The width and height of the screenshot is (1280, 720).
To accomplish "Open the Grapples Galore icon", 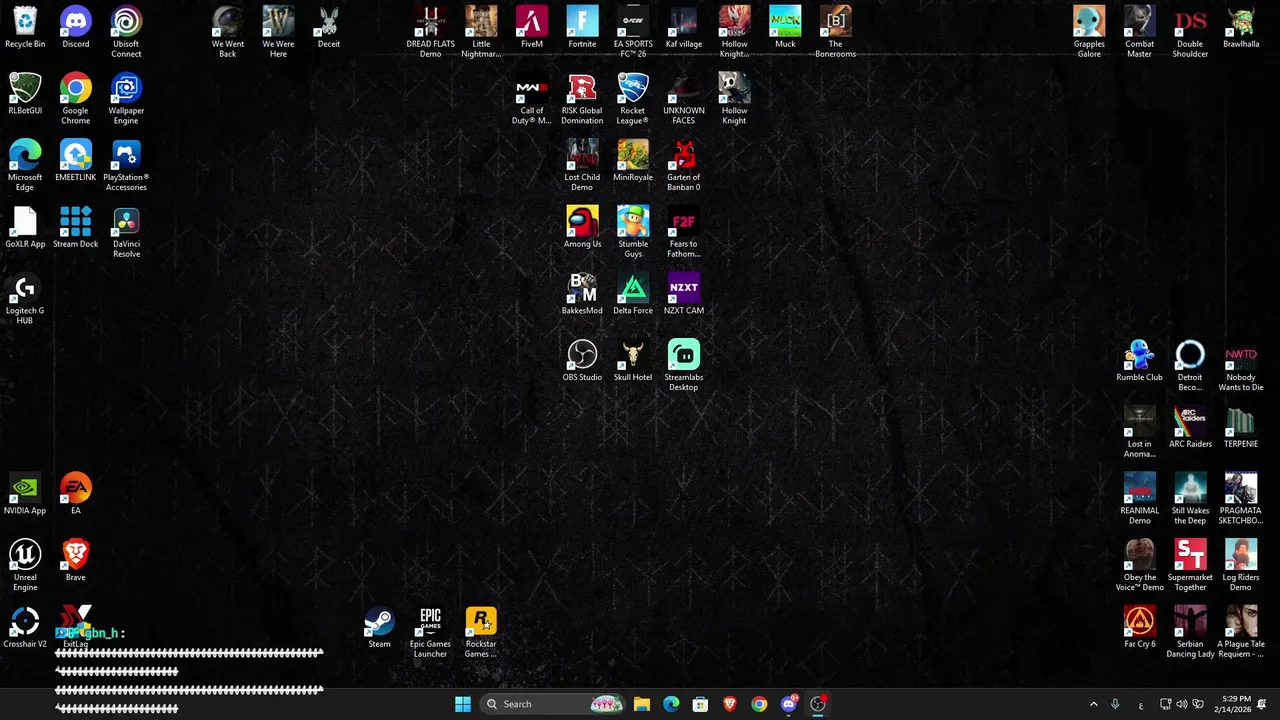I will pos(1089,32).
